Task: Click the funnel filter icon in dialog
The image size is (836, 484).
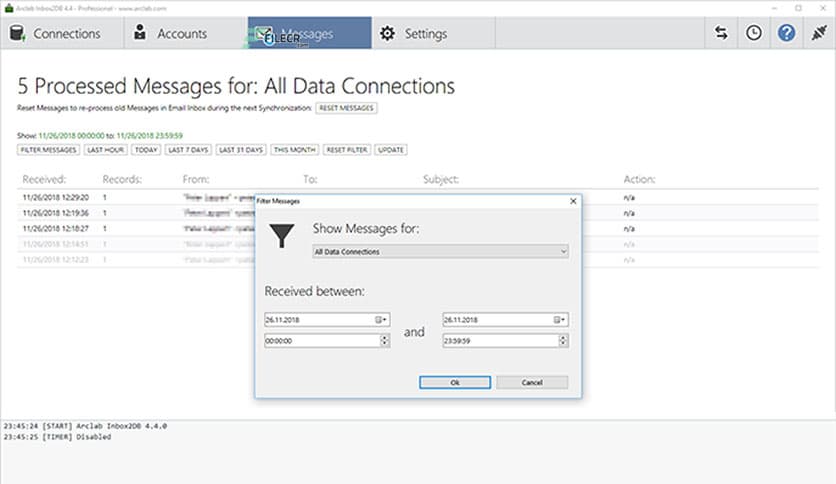Action: click(282, 236)
